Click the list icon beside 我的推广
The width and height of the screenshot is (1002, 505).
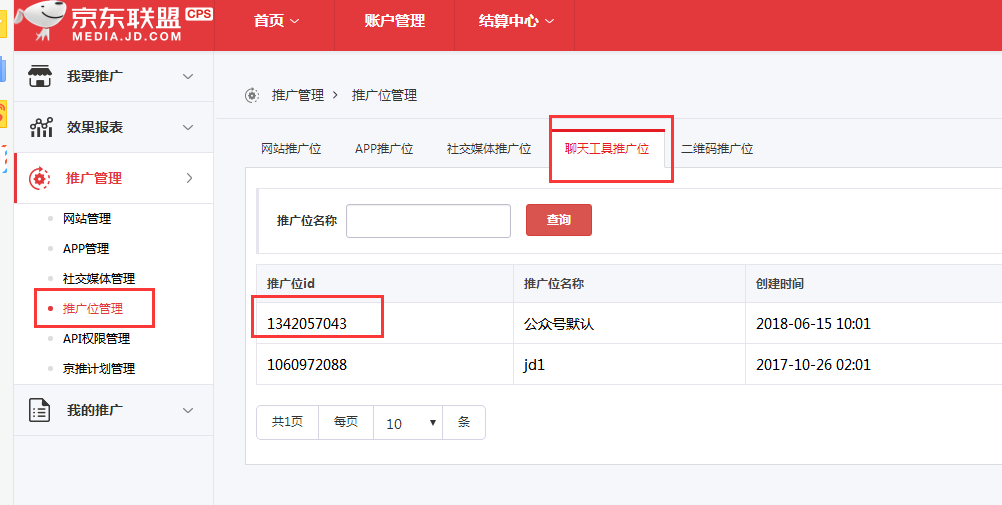pos(40,410)
